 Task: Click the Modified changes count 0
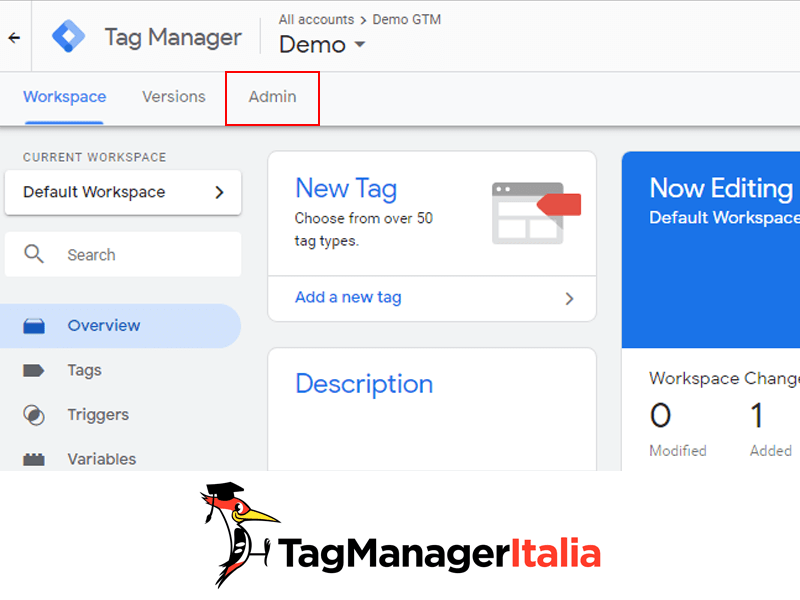pyautogui.click(x=660, y=415)
